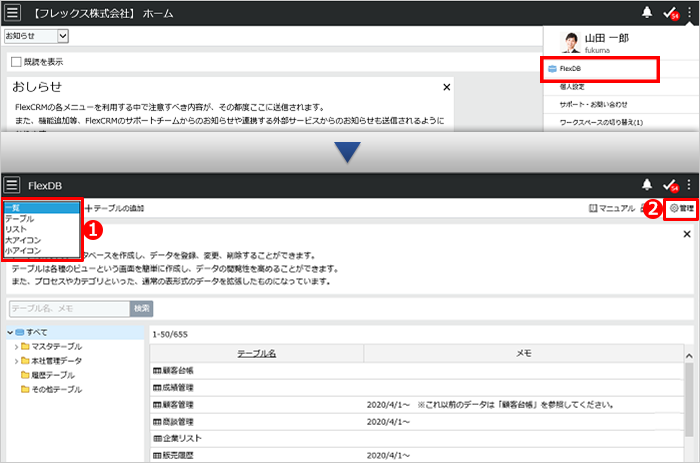
Task: Open 個人設定 in the user menu
Action: 572,87
